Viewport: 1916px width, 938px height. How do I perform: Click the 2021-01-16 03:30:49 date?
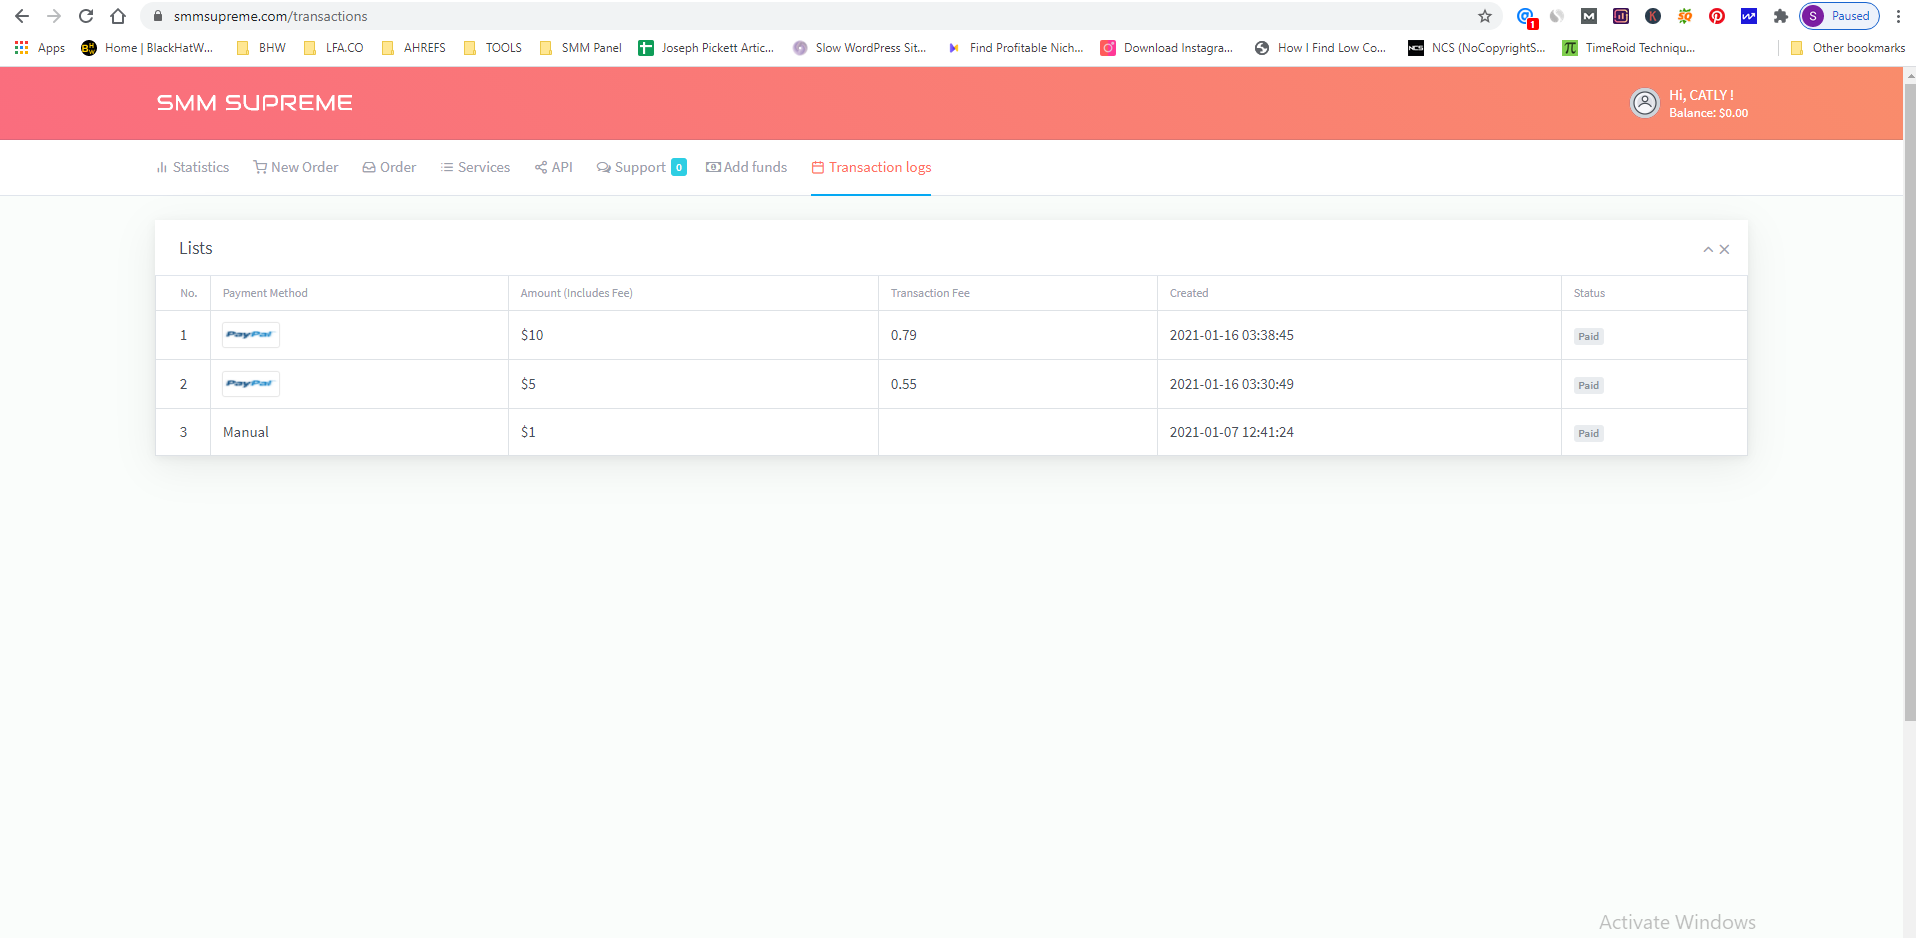(1232, 384)
